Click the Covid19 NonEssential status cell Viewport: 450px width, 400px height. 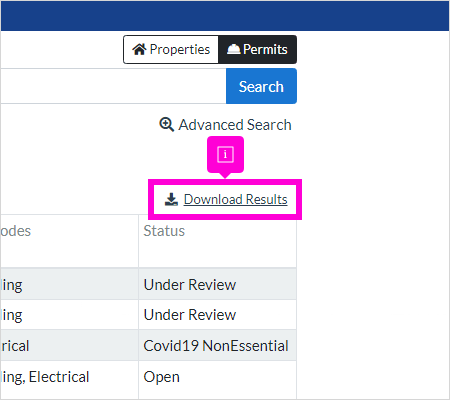click(217, 346)
